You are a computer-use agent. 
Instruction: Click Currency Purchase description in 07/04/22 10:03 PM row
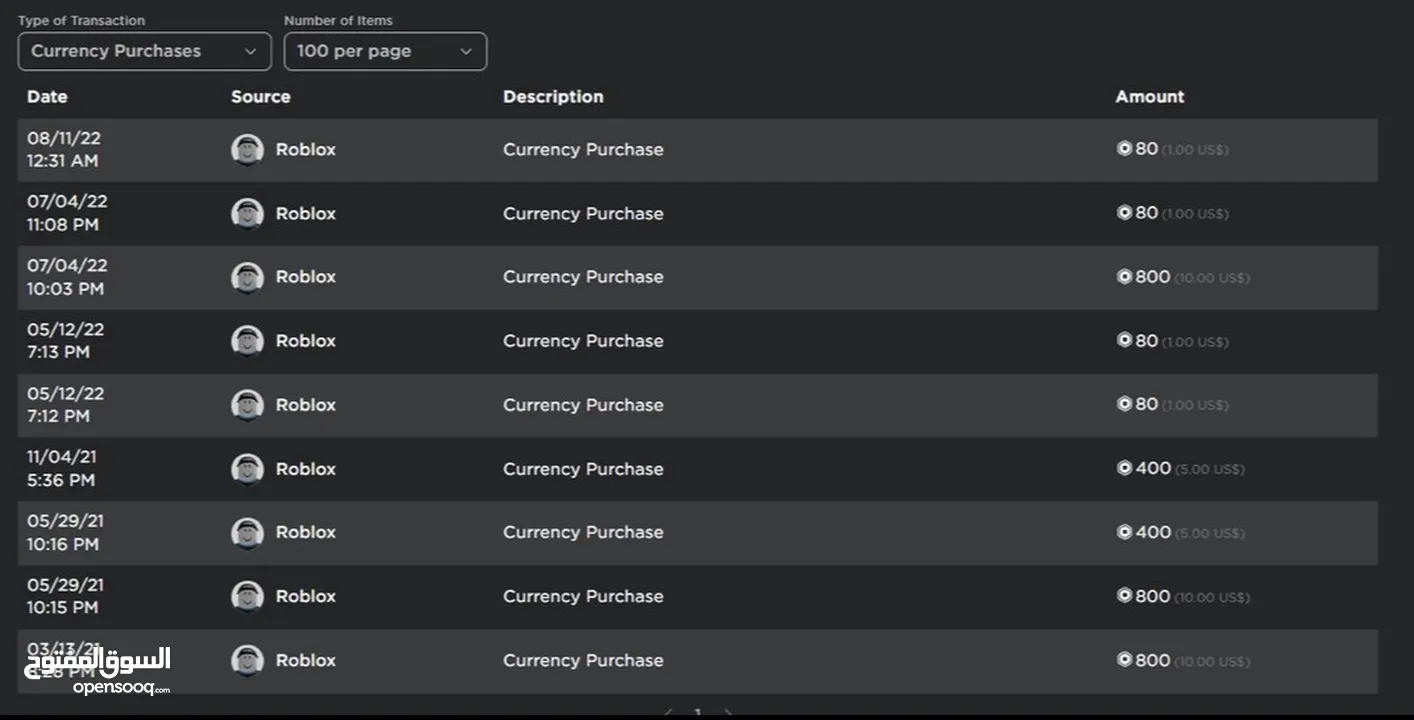click(583, 277)
